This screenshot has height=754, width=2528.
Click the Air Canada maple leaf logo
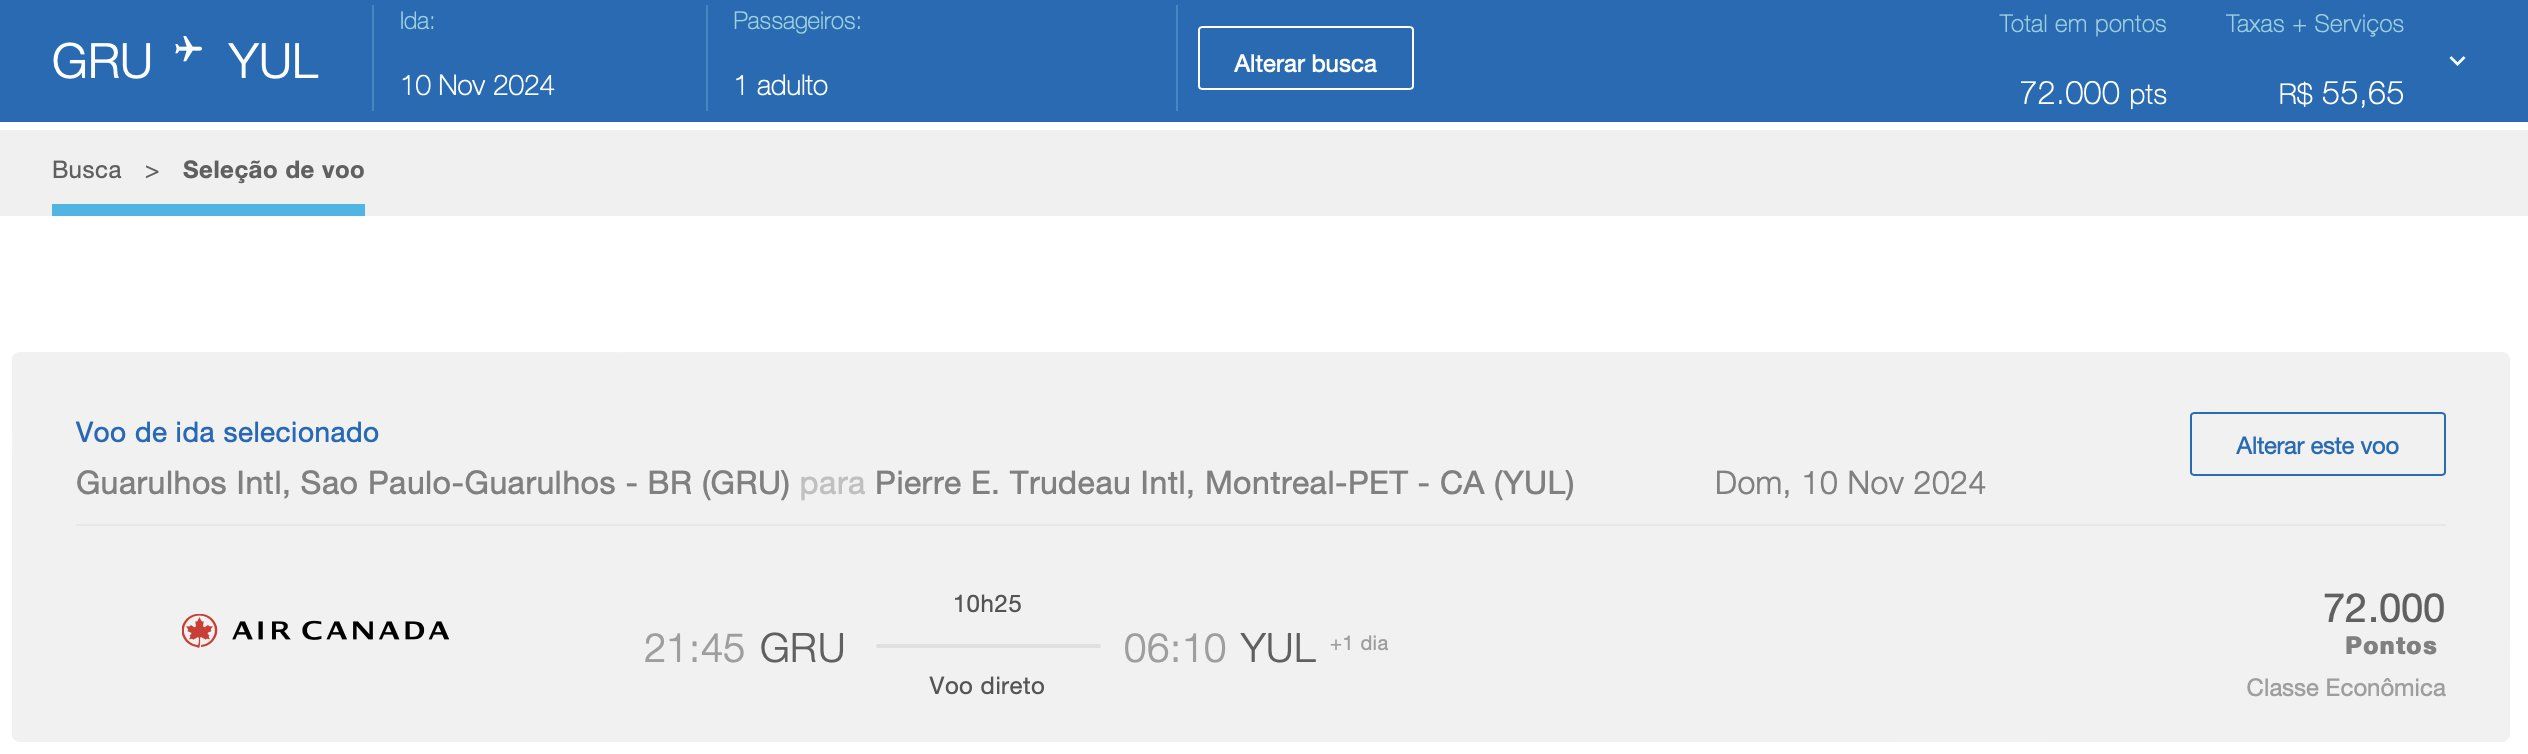click(199, 631)
